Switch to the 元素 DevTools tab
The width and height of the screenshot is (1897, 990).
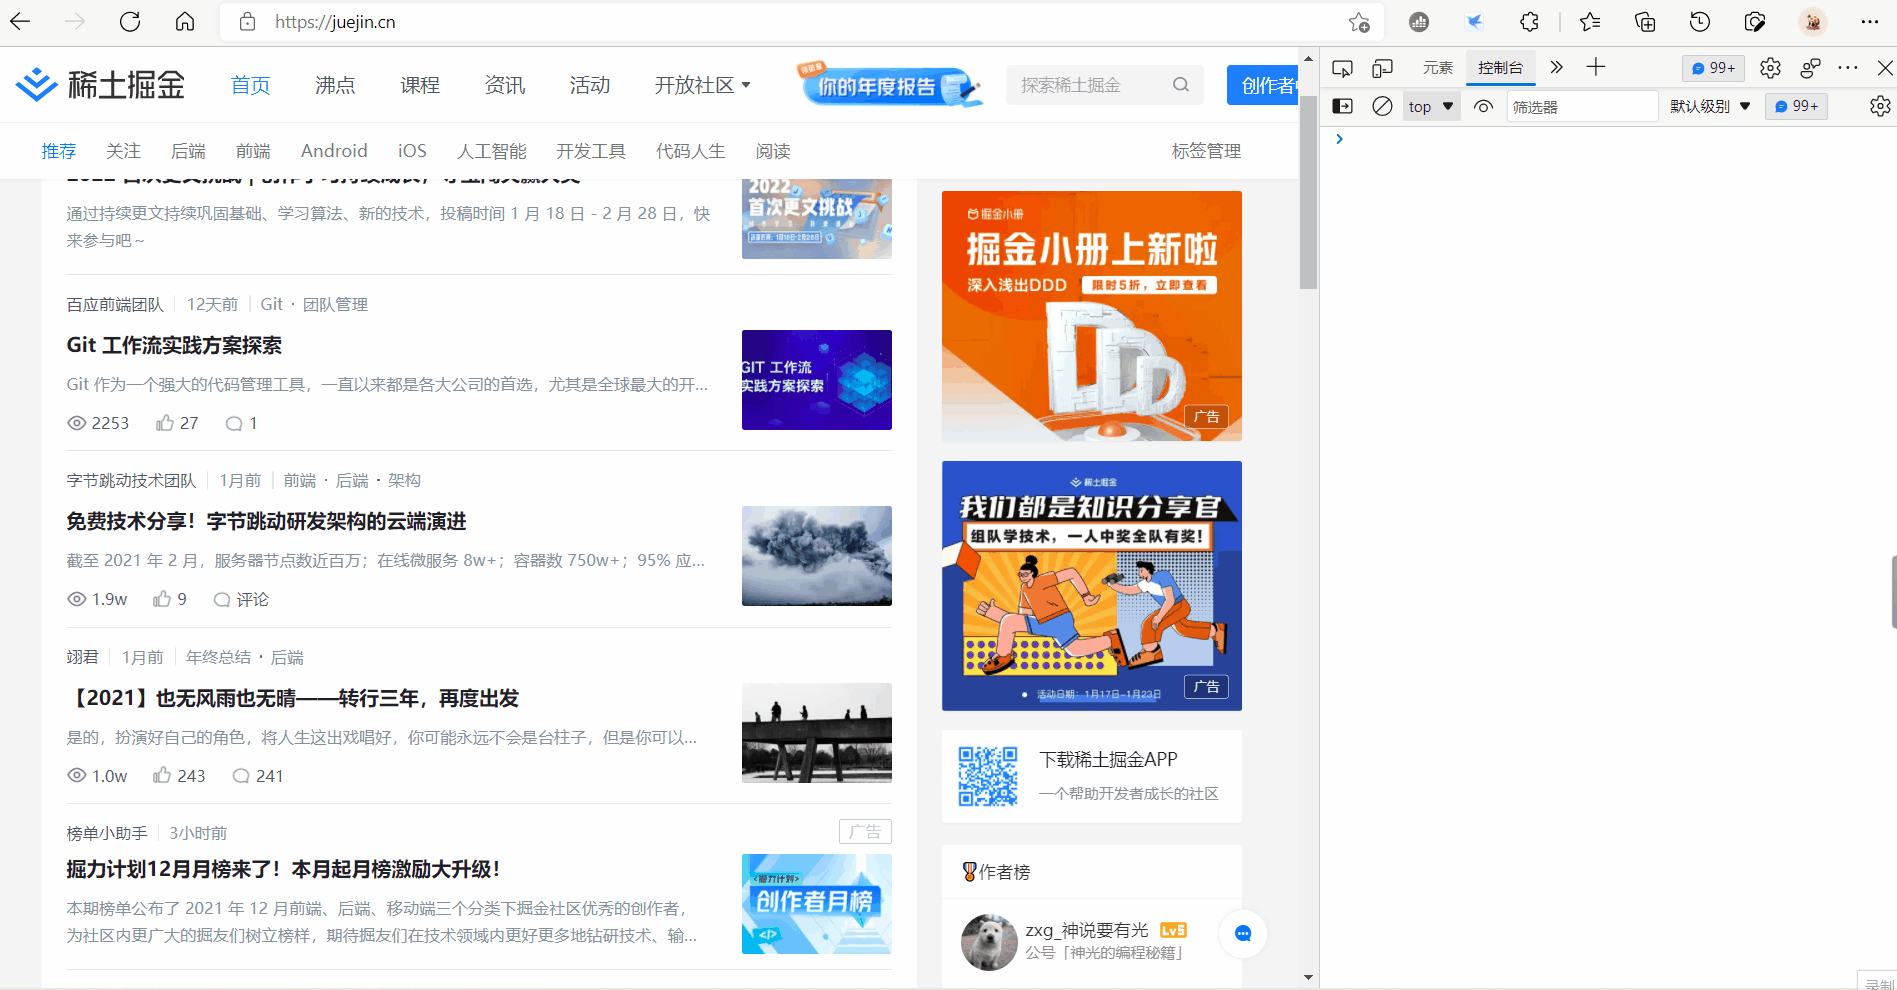pyautogui.click(x=1438, y=68)
